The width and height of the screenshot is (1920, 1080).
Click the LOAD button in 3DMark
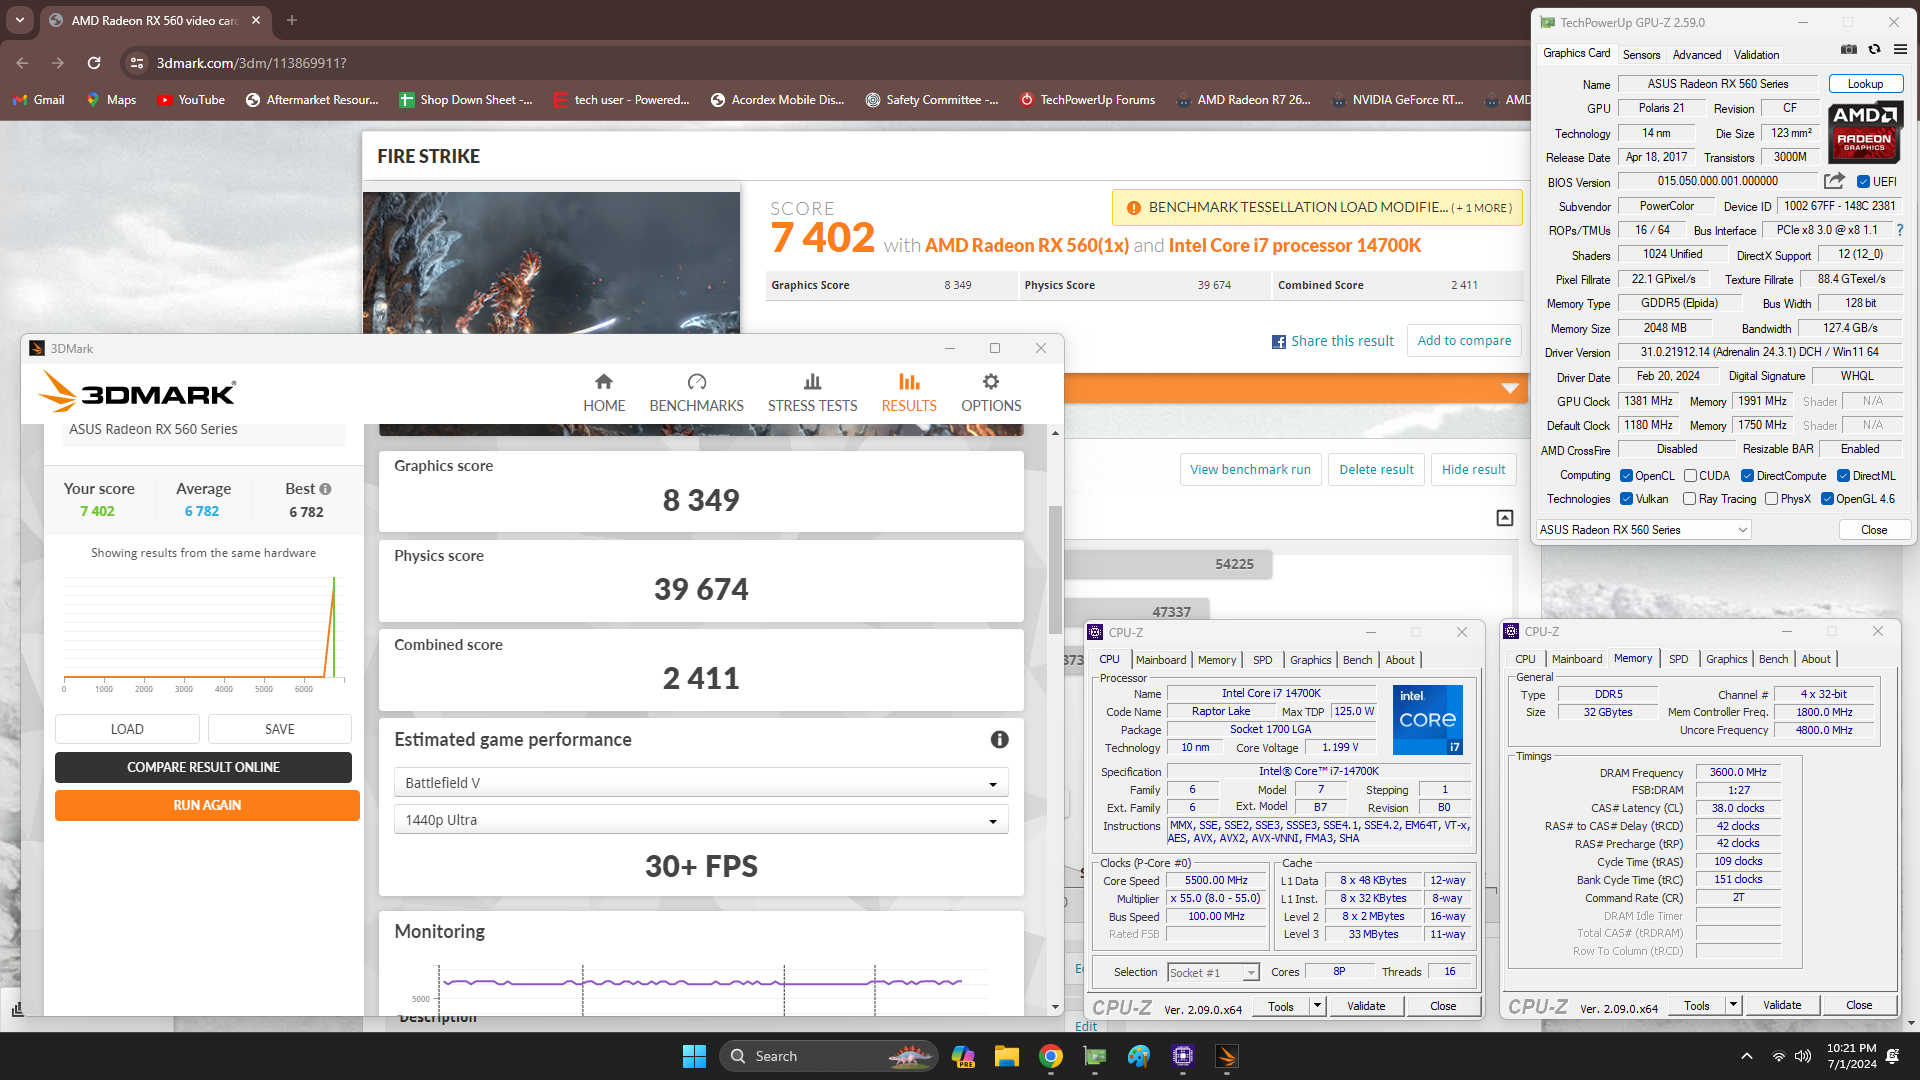(127, 729)
